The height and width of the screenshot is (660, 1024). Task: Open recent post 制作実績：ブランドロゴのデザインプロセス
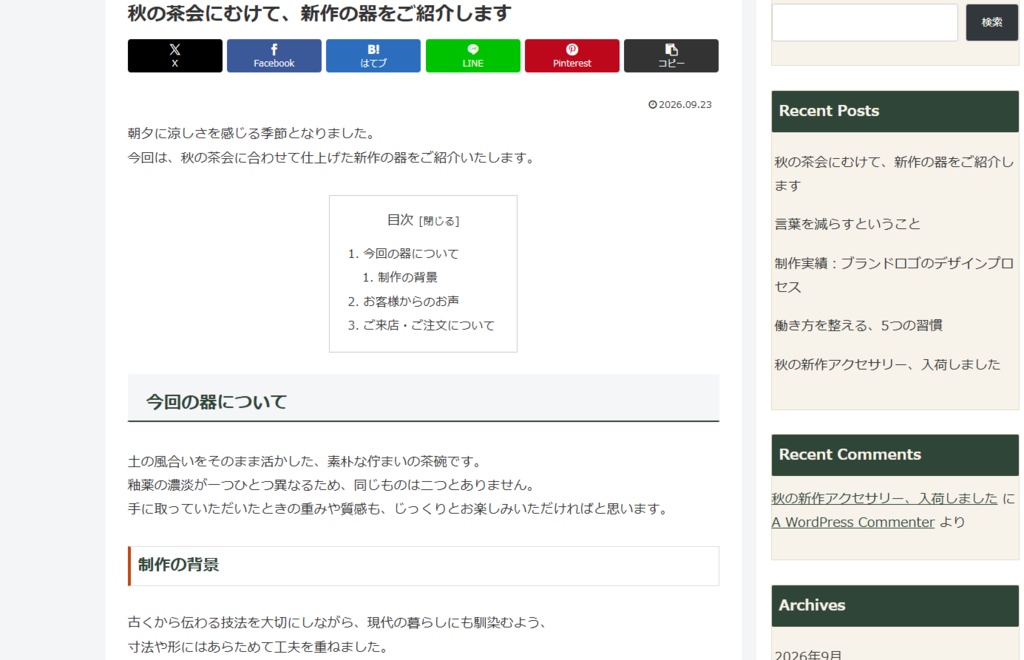coord(894,275)
